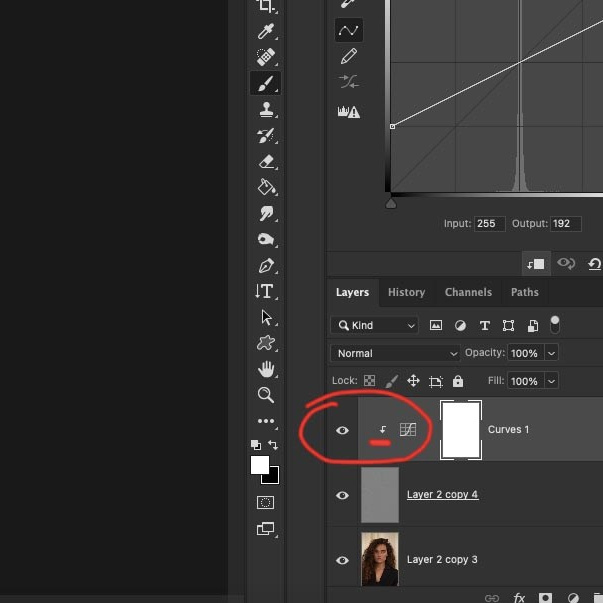This screenshot has width=603, height=603.
Task: Select the Paint Bucket tool
Action: click(x=266, y=187)
